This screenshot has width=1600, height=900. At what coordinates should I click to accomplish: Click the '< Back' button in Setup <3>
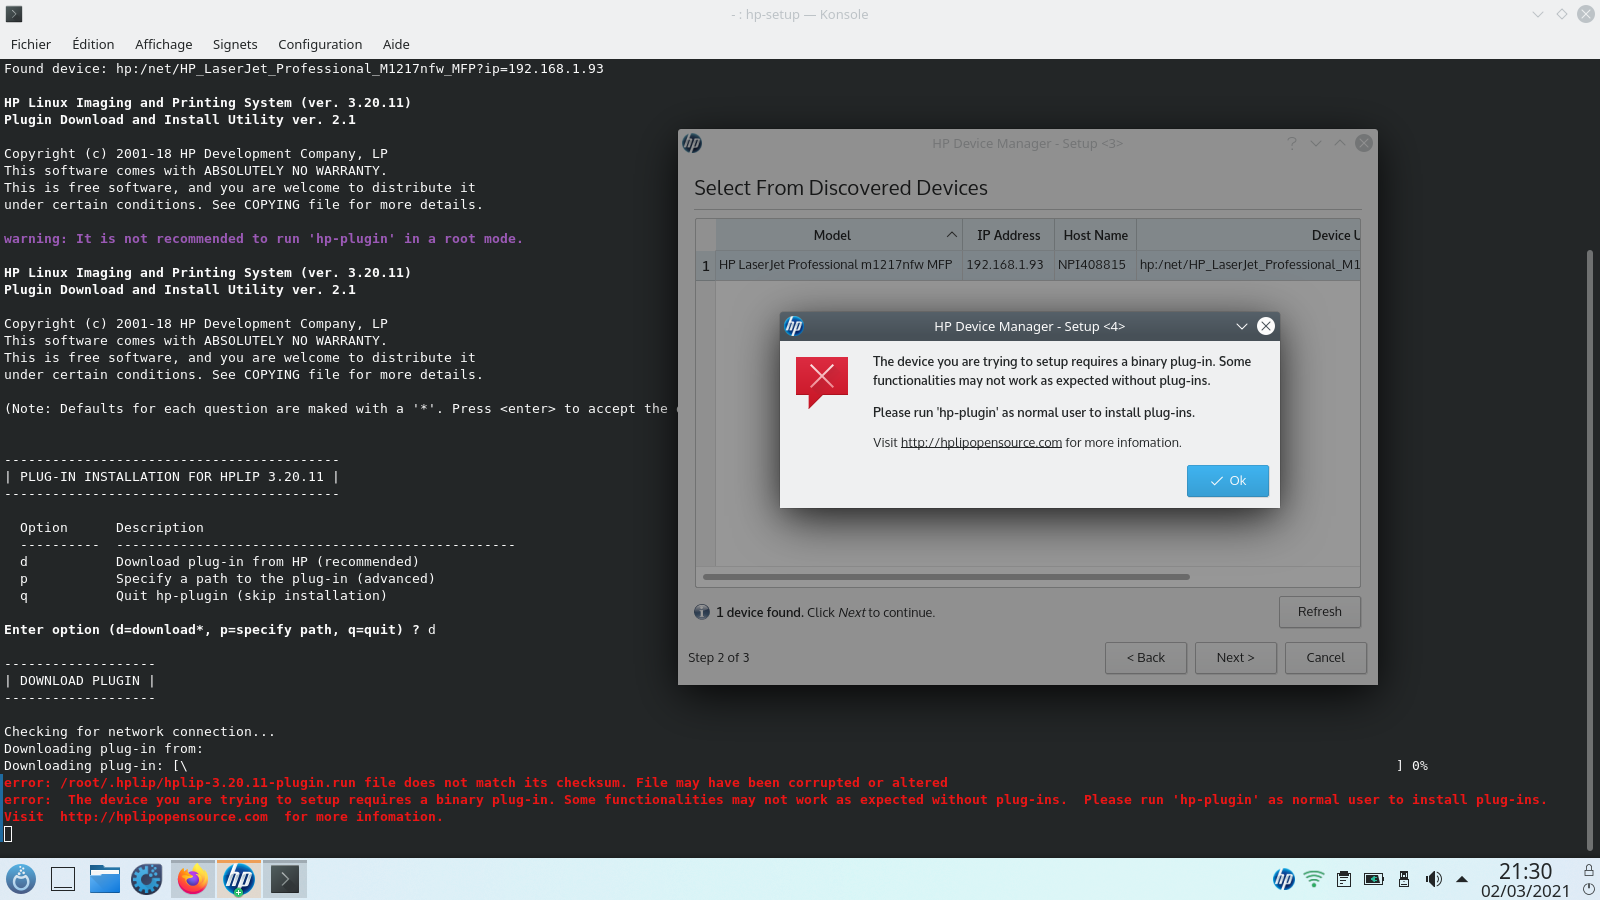(1145, 658)
